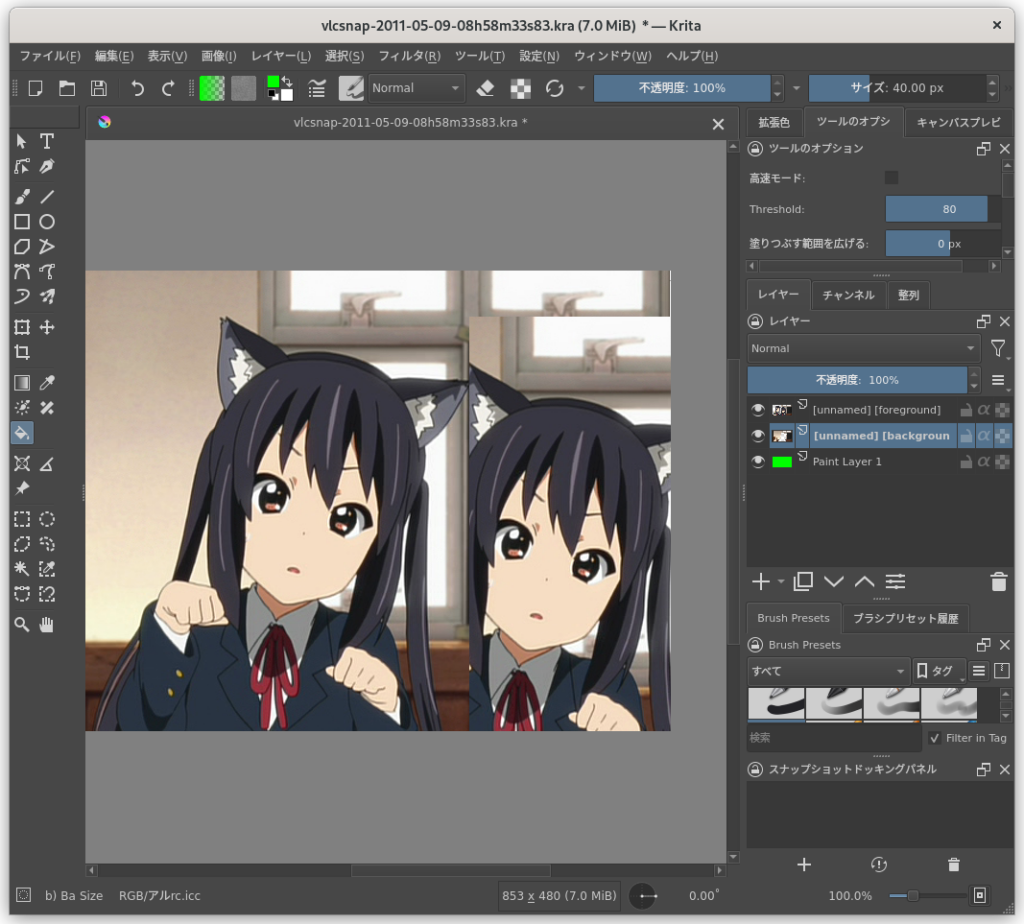This screenshot has width=1024, height=924.
Task: Select the Zoom tool
Action: tap(22, 625)
